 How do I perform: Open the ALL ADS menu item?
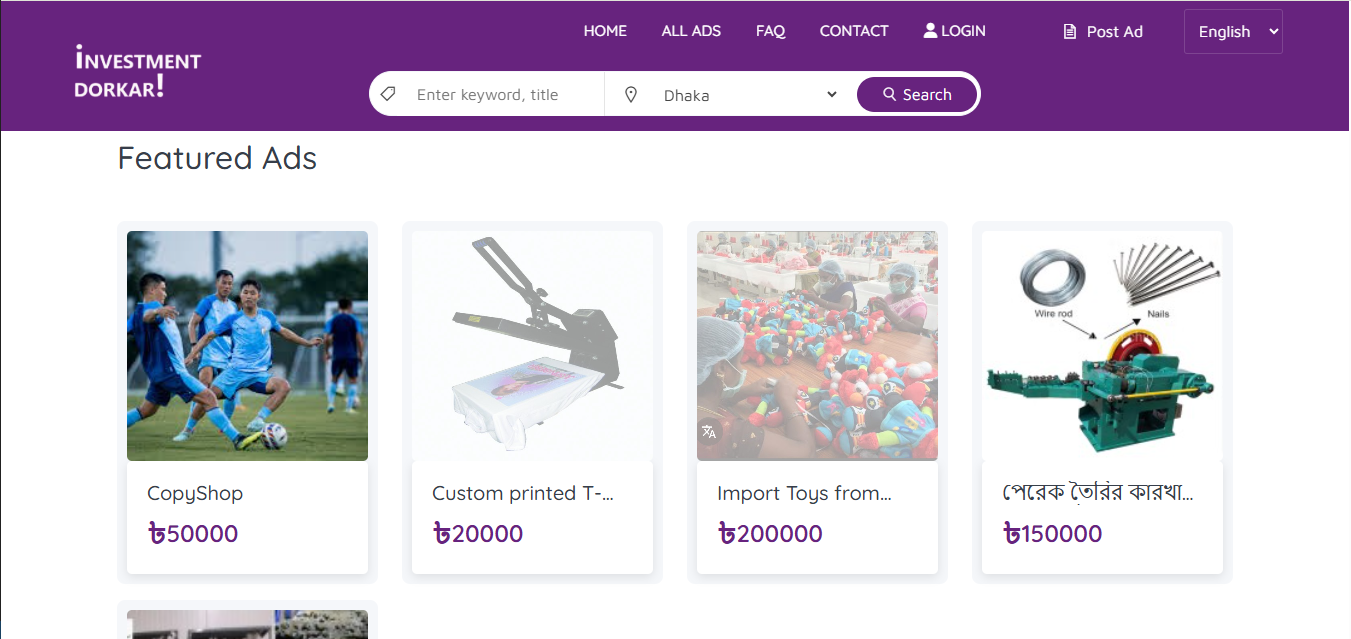tap(691, 31)
